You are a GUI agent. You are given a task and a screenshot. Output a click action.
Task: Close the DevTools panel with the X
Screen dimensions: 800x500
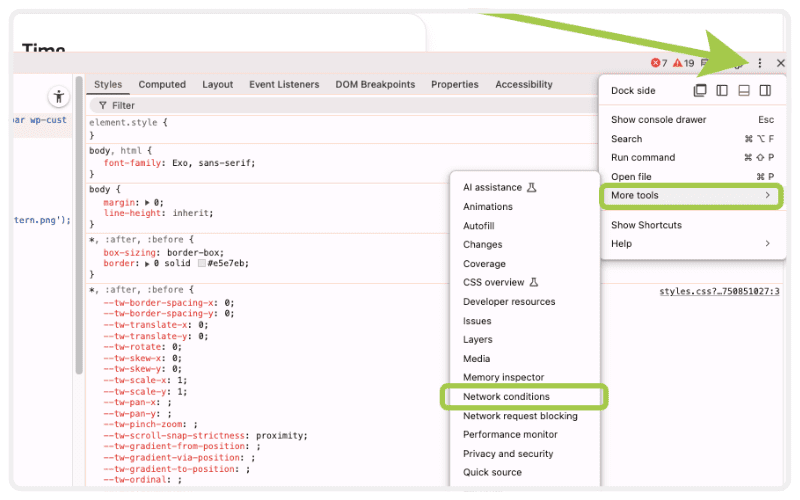click(x=780, y=63)
